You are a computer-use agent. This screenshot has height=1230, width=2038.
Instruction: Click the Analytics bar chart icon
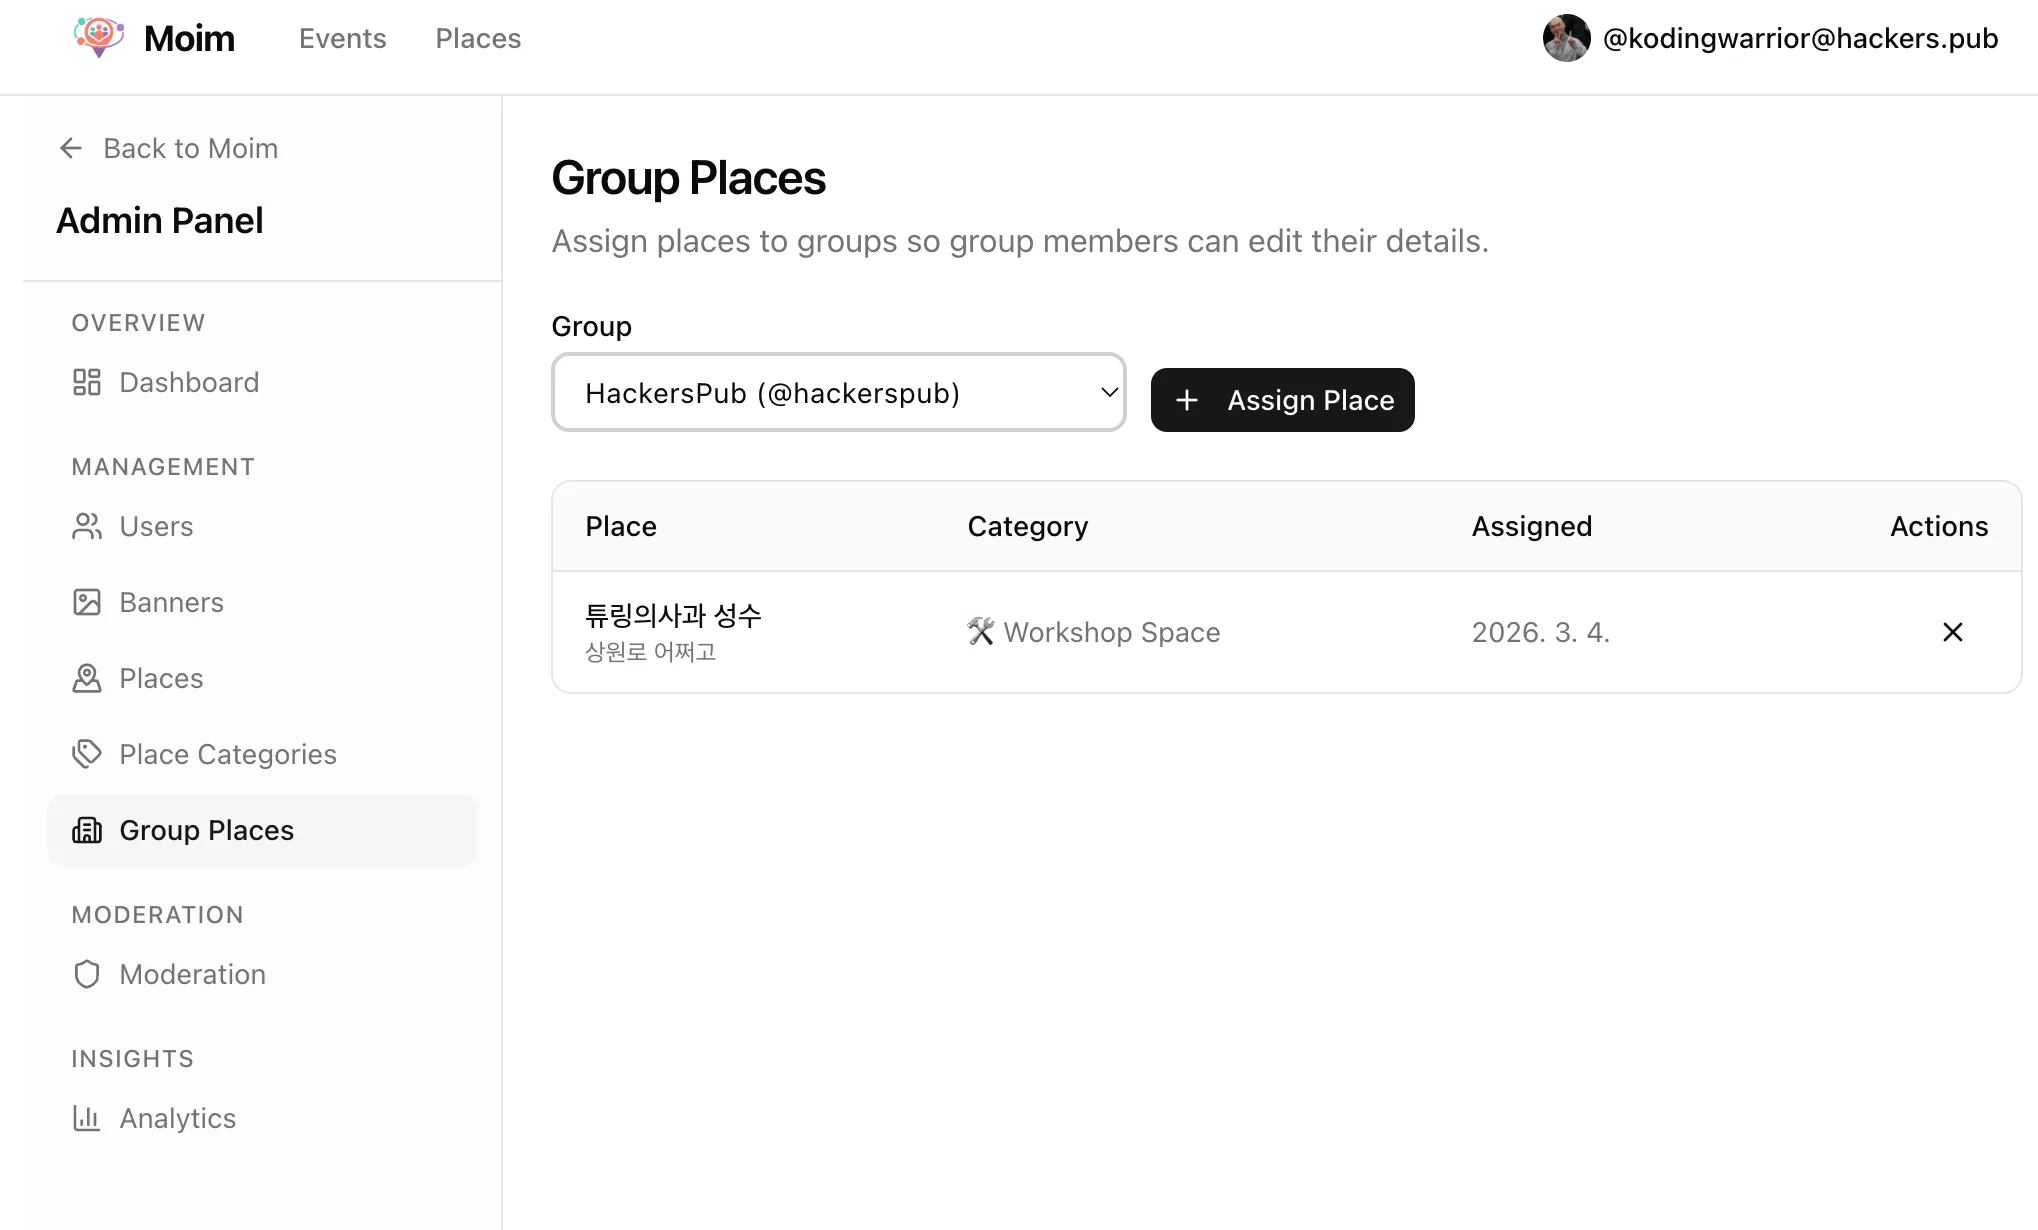[87, 1118]
